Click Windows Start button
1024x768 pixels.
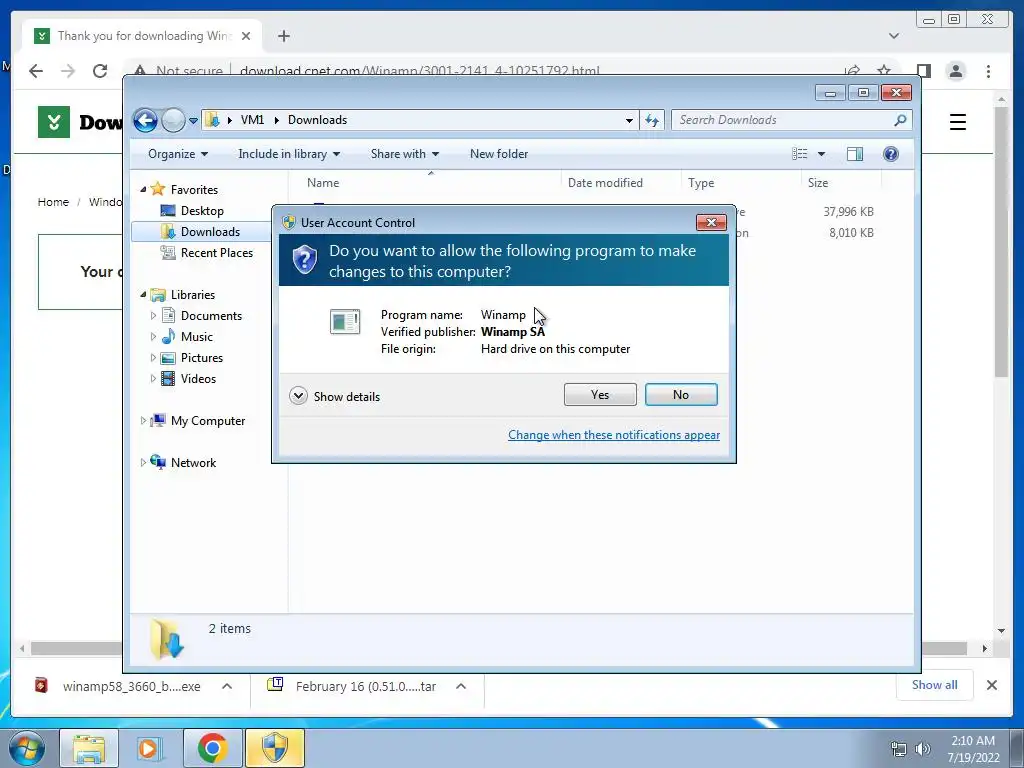[x=26, y=748]
